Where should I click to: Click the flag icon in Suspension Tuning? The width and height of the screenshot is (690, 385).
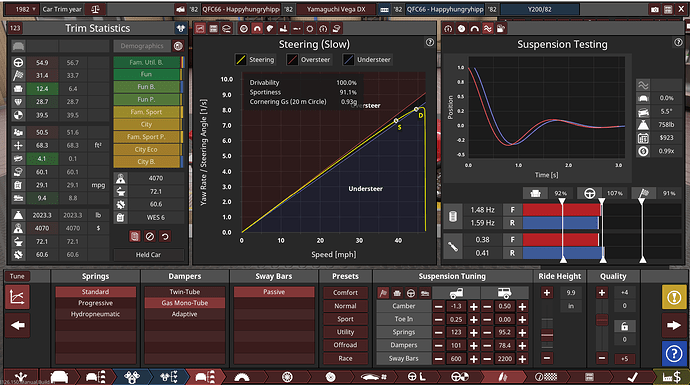click(383, 293)
